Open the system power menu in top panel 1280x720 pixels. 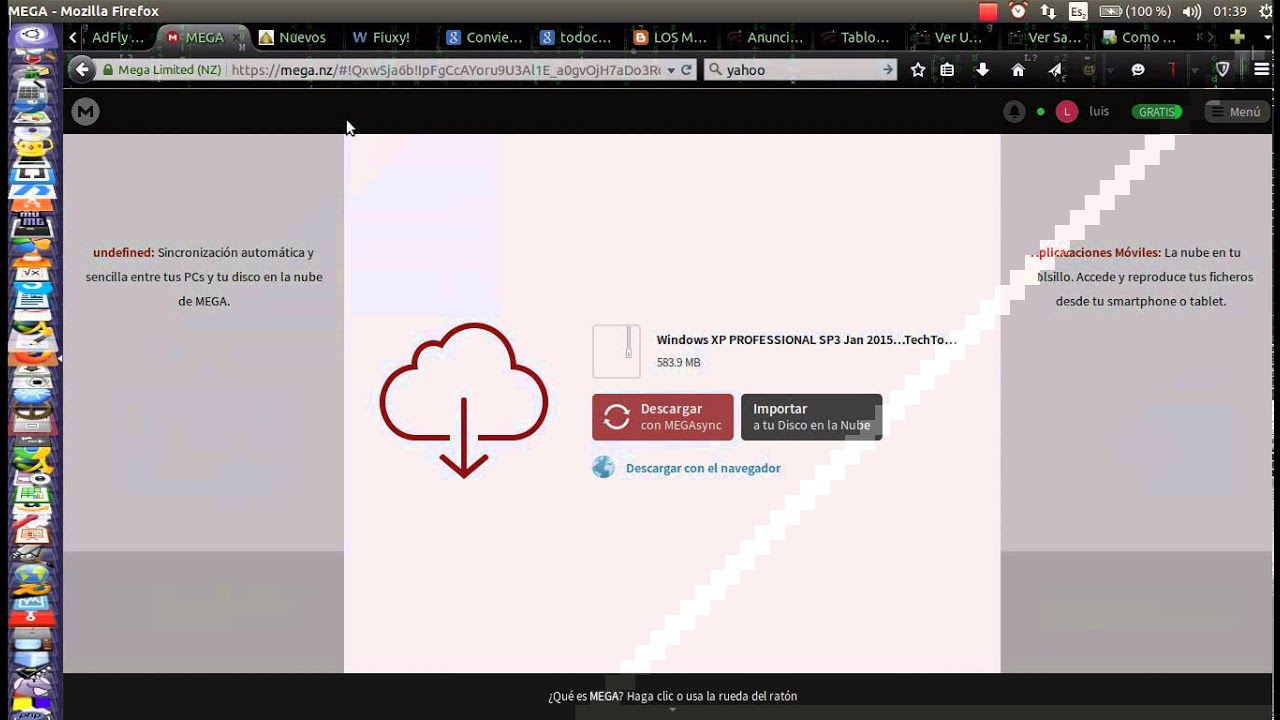pyautogui.click(x=1266, y=11)
